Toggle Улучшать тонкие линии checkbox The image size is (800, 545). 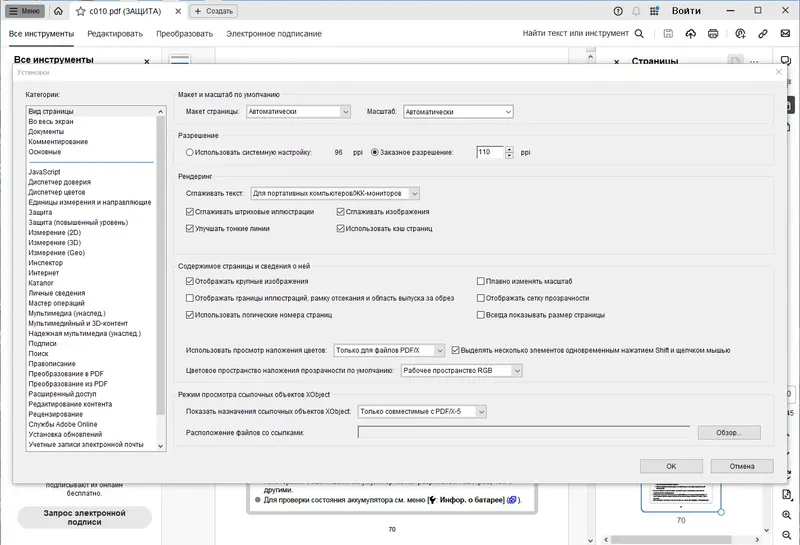coord(190,229)
